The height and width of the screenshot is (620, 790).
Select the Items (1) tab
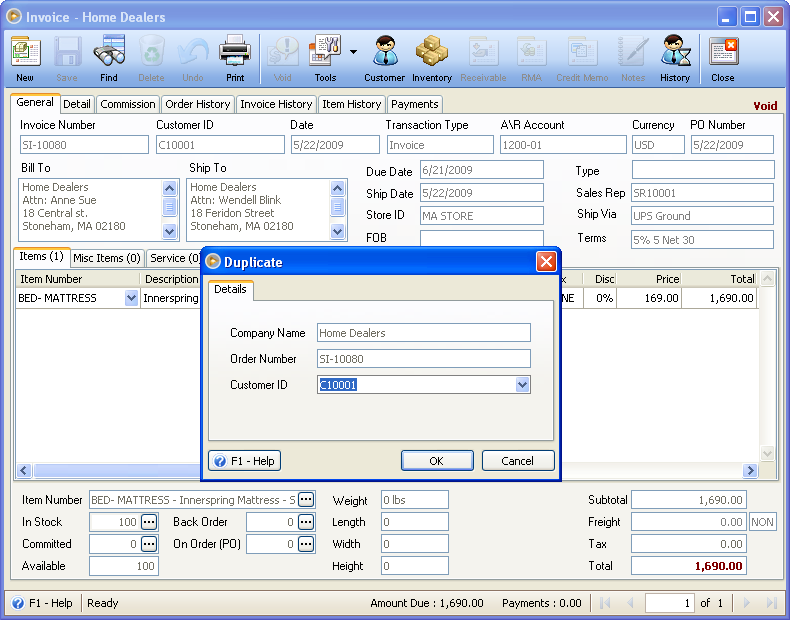41,256
